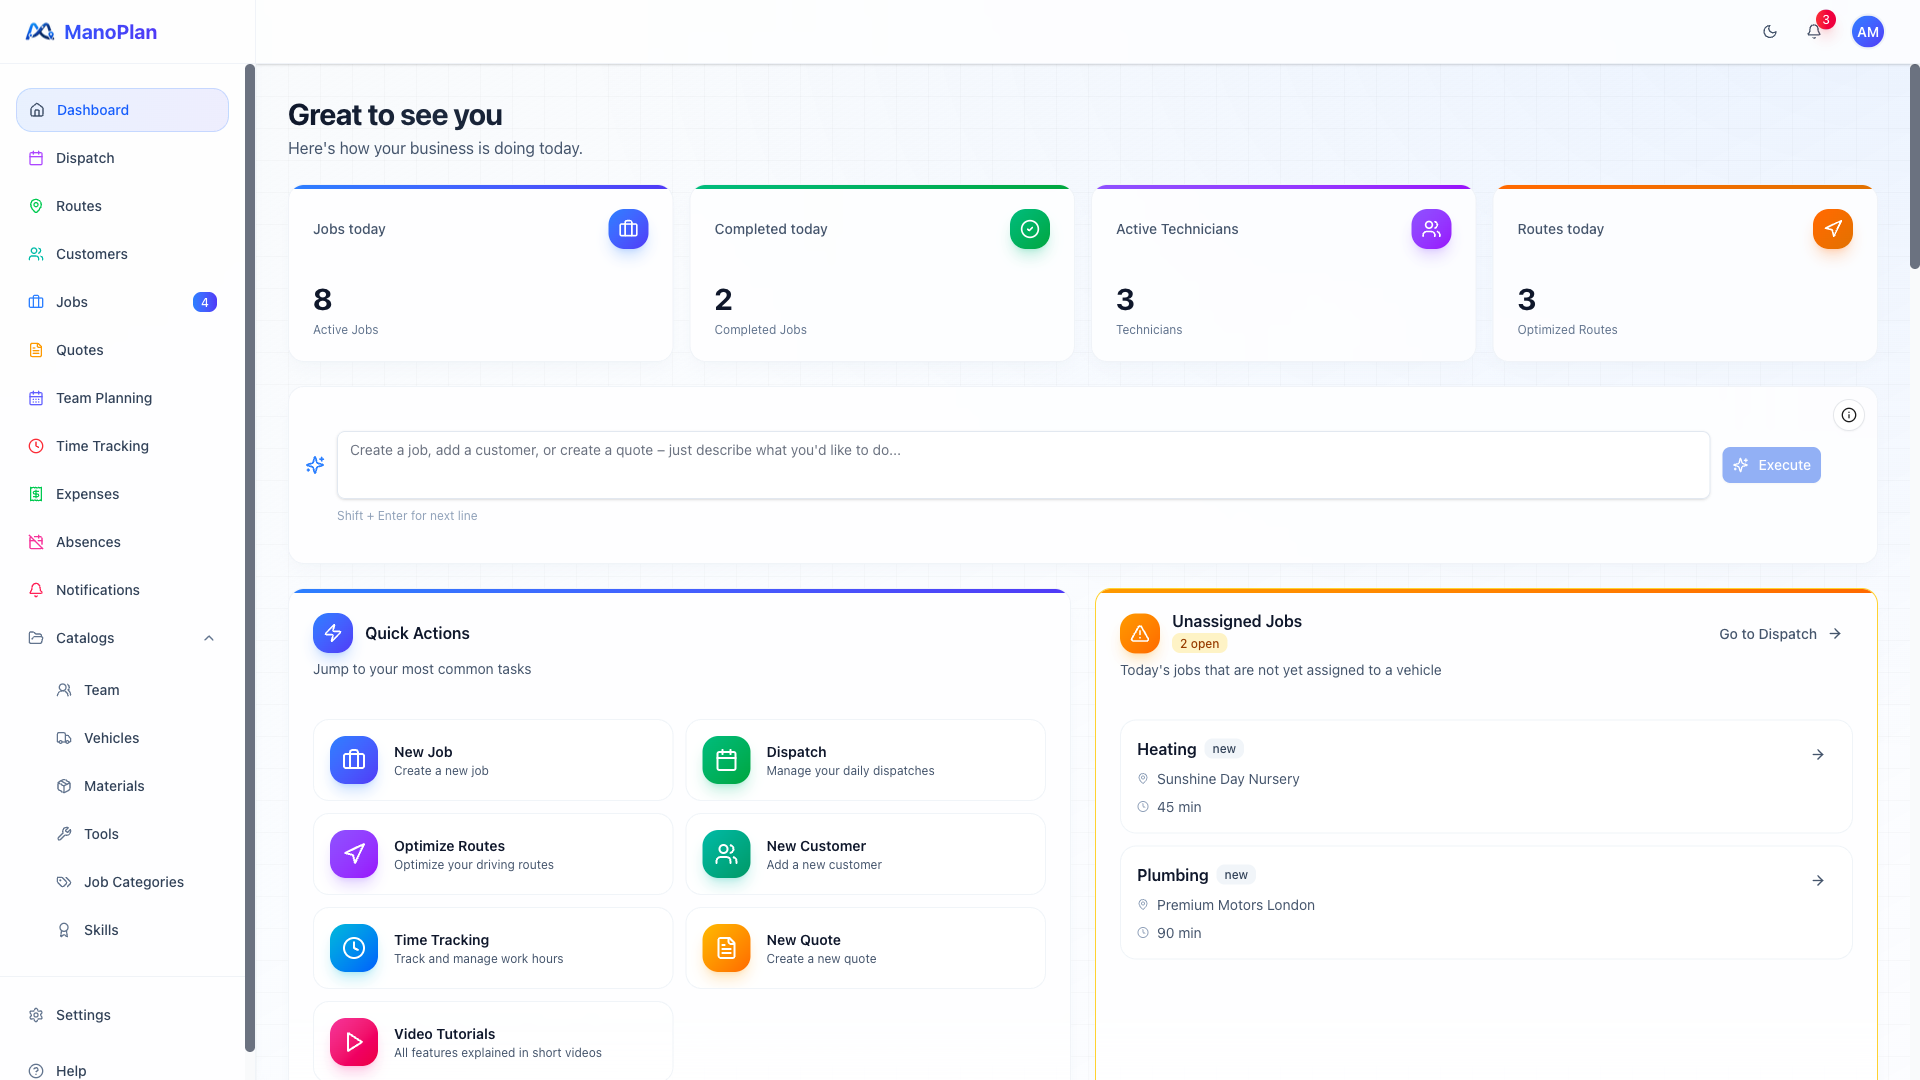Viewport: 1920px width, 1080px height.
Task: Open Video Tutorials play icon
Action: (x=354, y=1042)
